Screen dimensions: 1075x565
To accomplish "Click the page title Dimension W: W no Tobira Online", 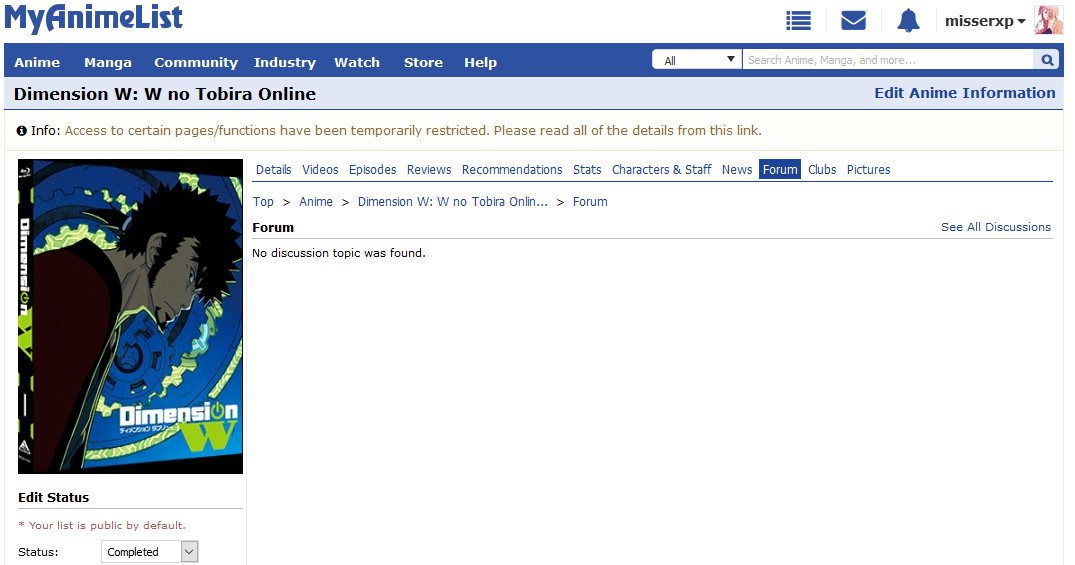I will click(165, 94).
